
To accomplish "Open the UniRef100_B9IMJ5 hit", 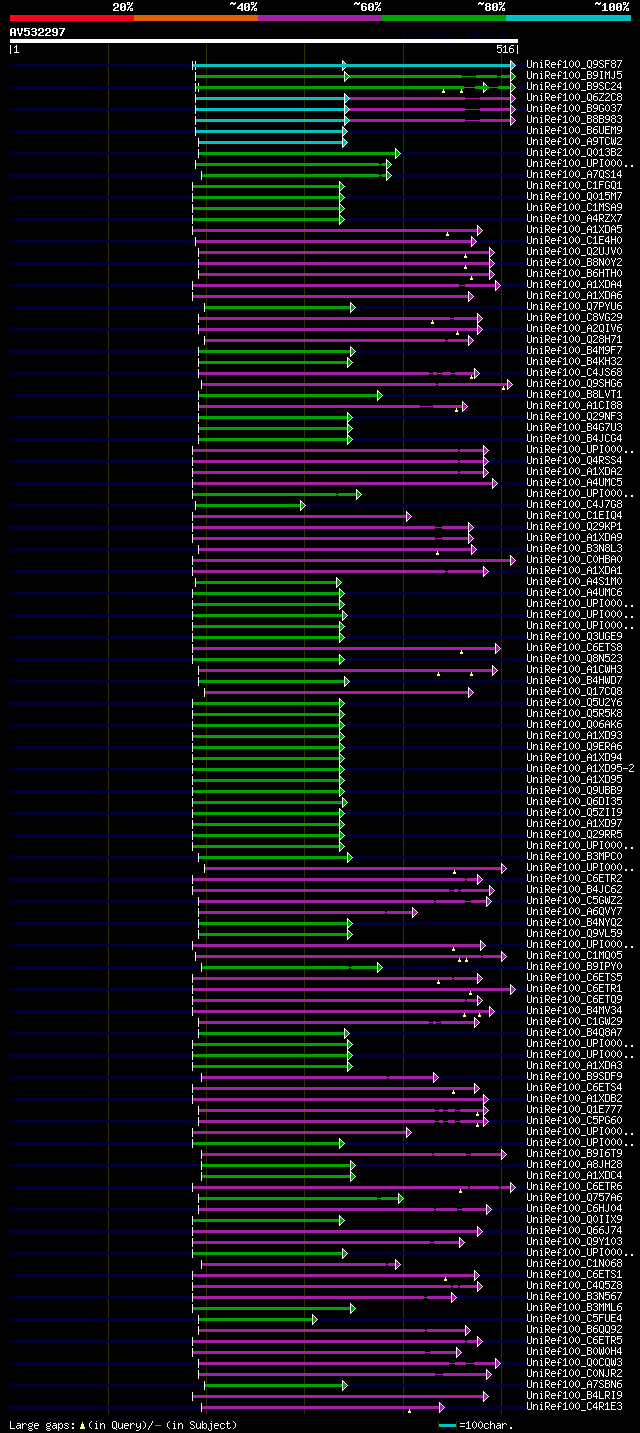I will click(574, 76).
